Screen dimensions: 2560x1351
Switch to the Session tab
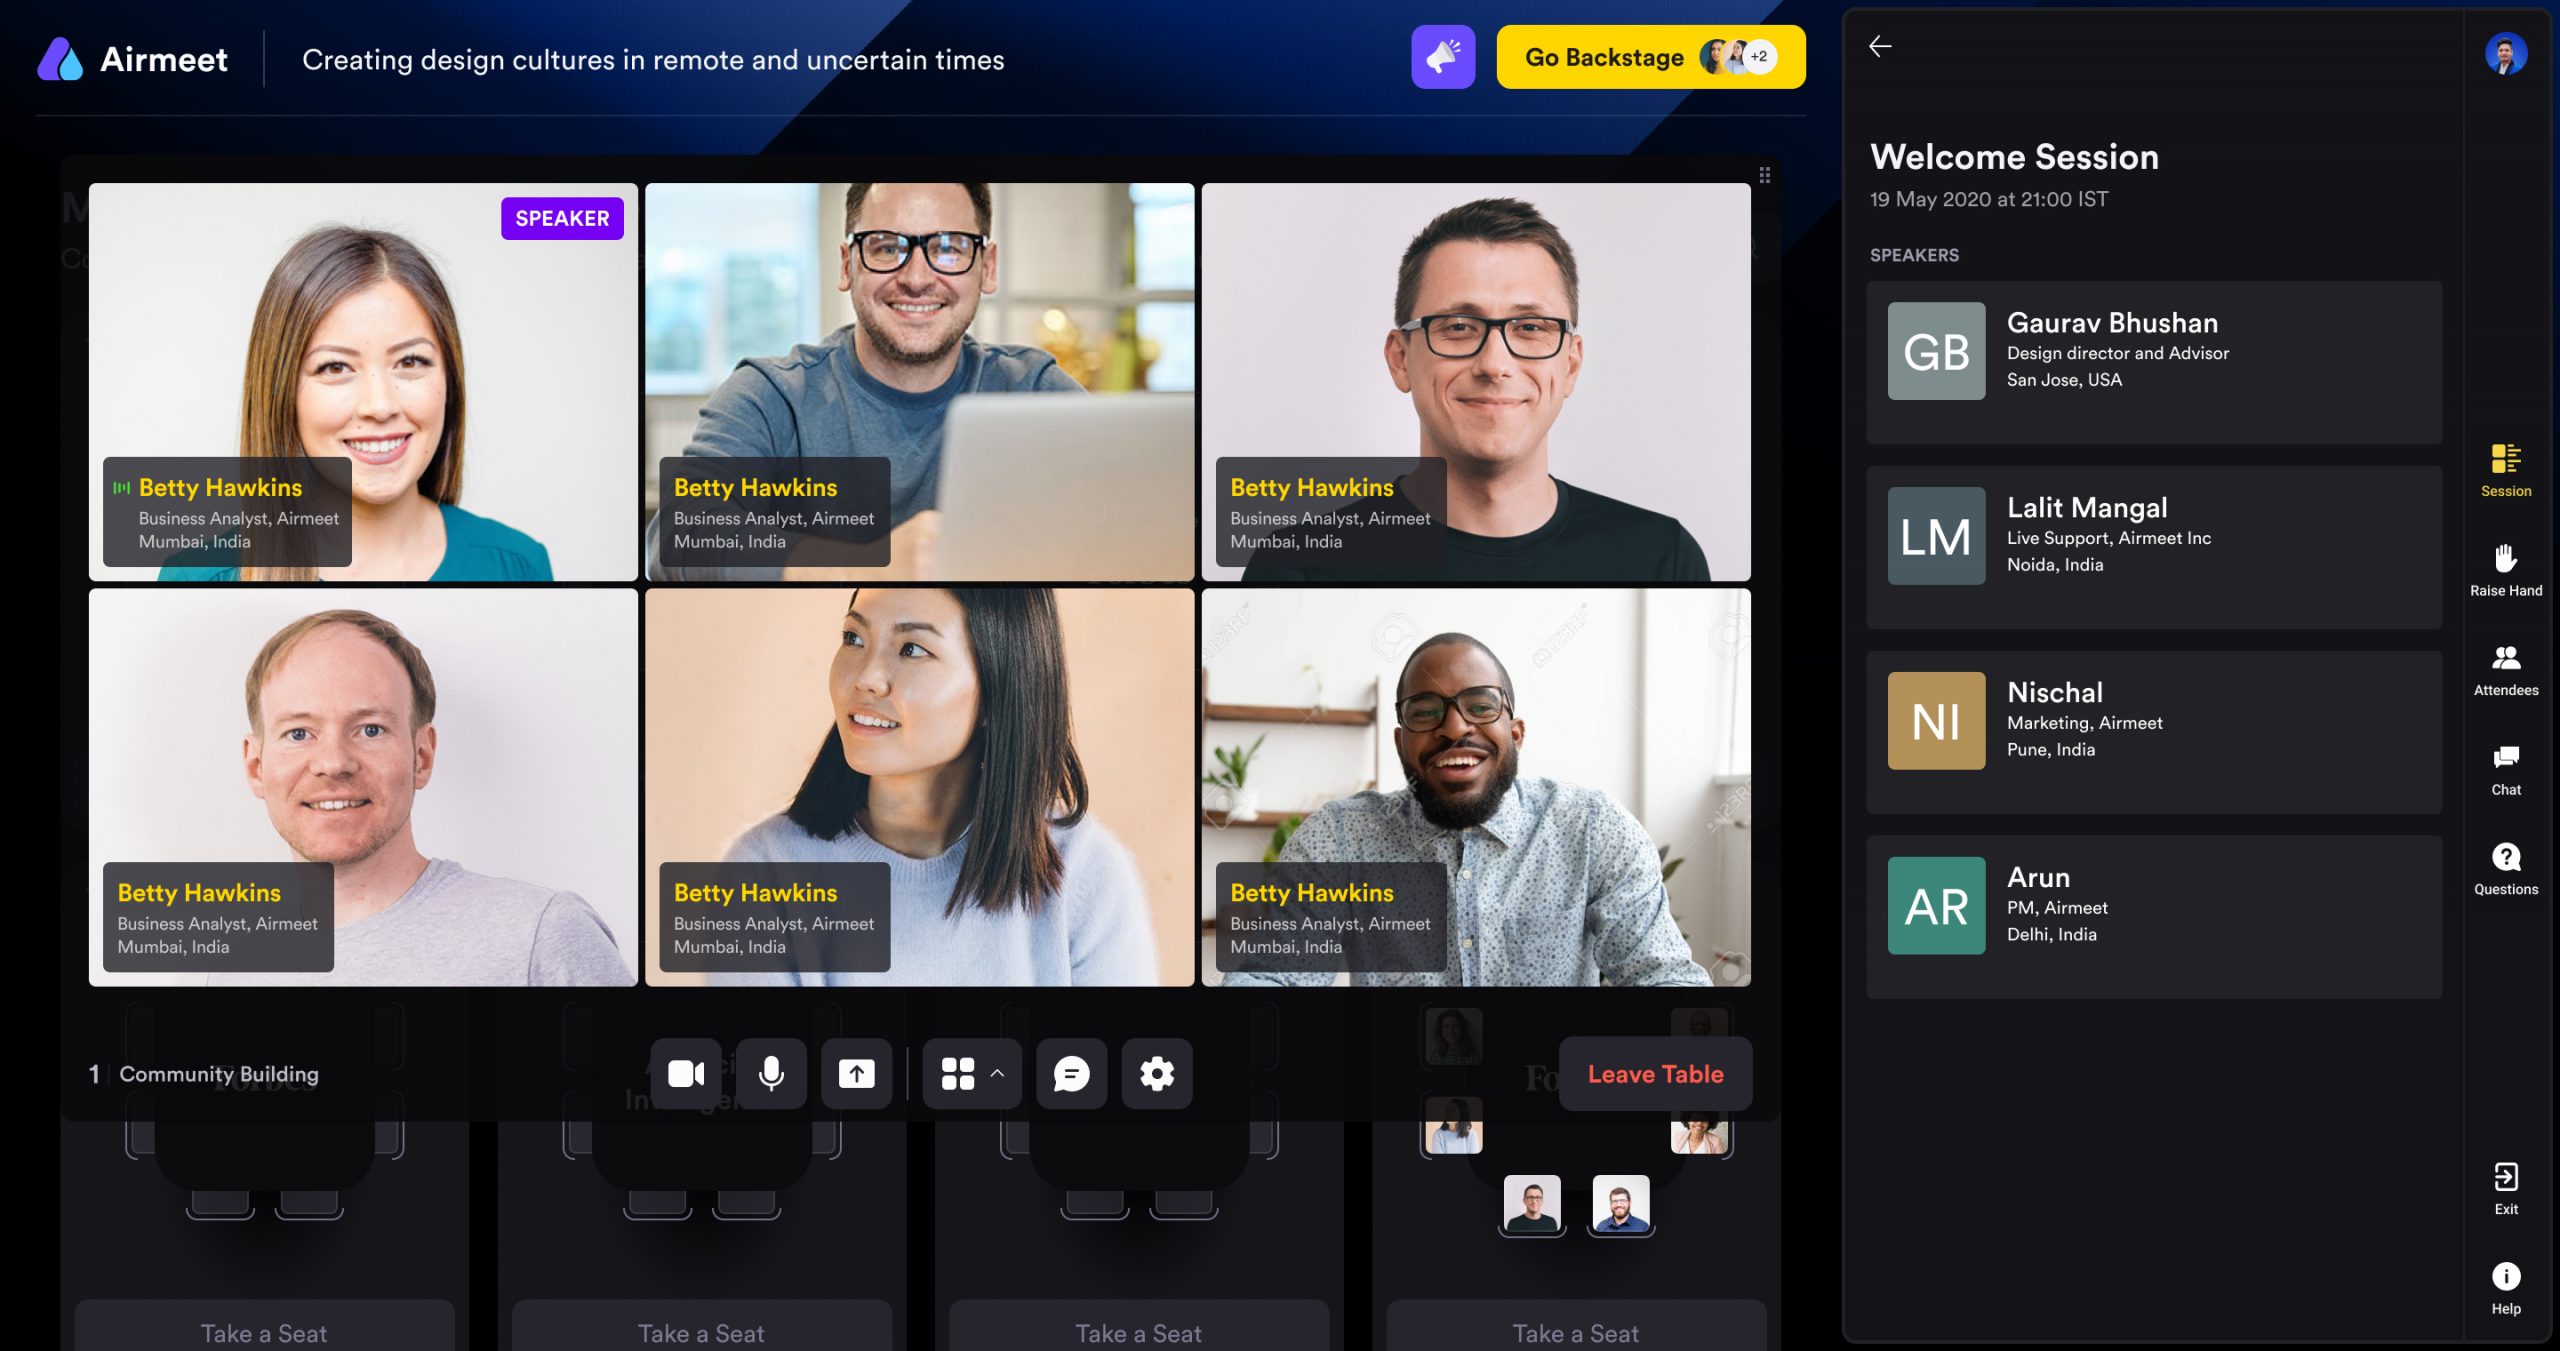click(x=2505, y=470)
